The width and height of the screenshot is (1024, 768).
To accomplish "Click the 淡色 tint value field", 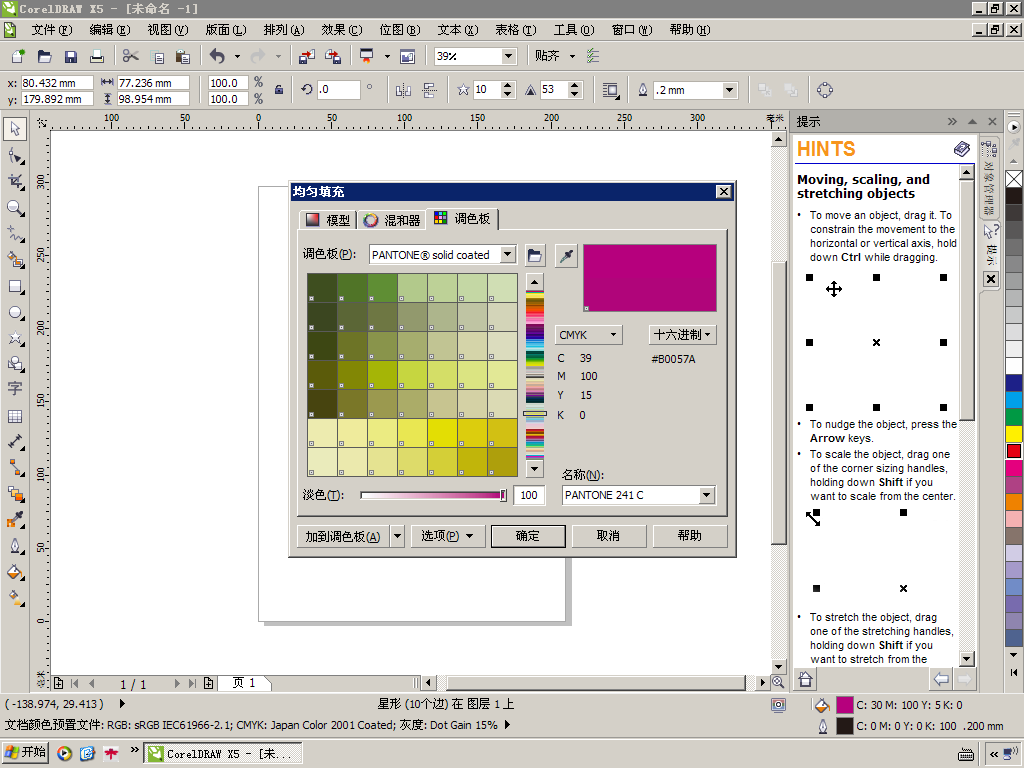I will [529, 495].
